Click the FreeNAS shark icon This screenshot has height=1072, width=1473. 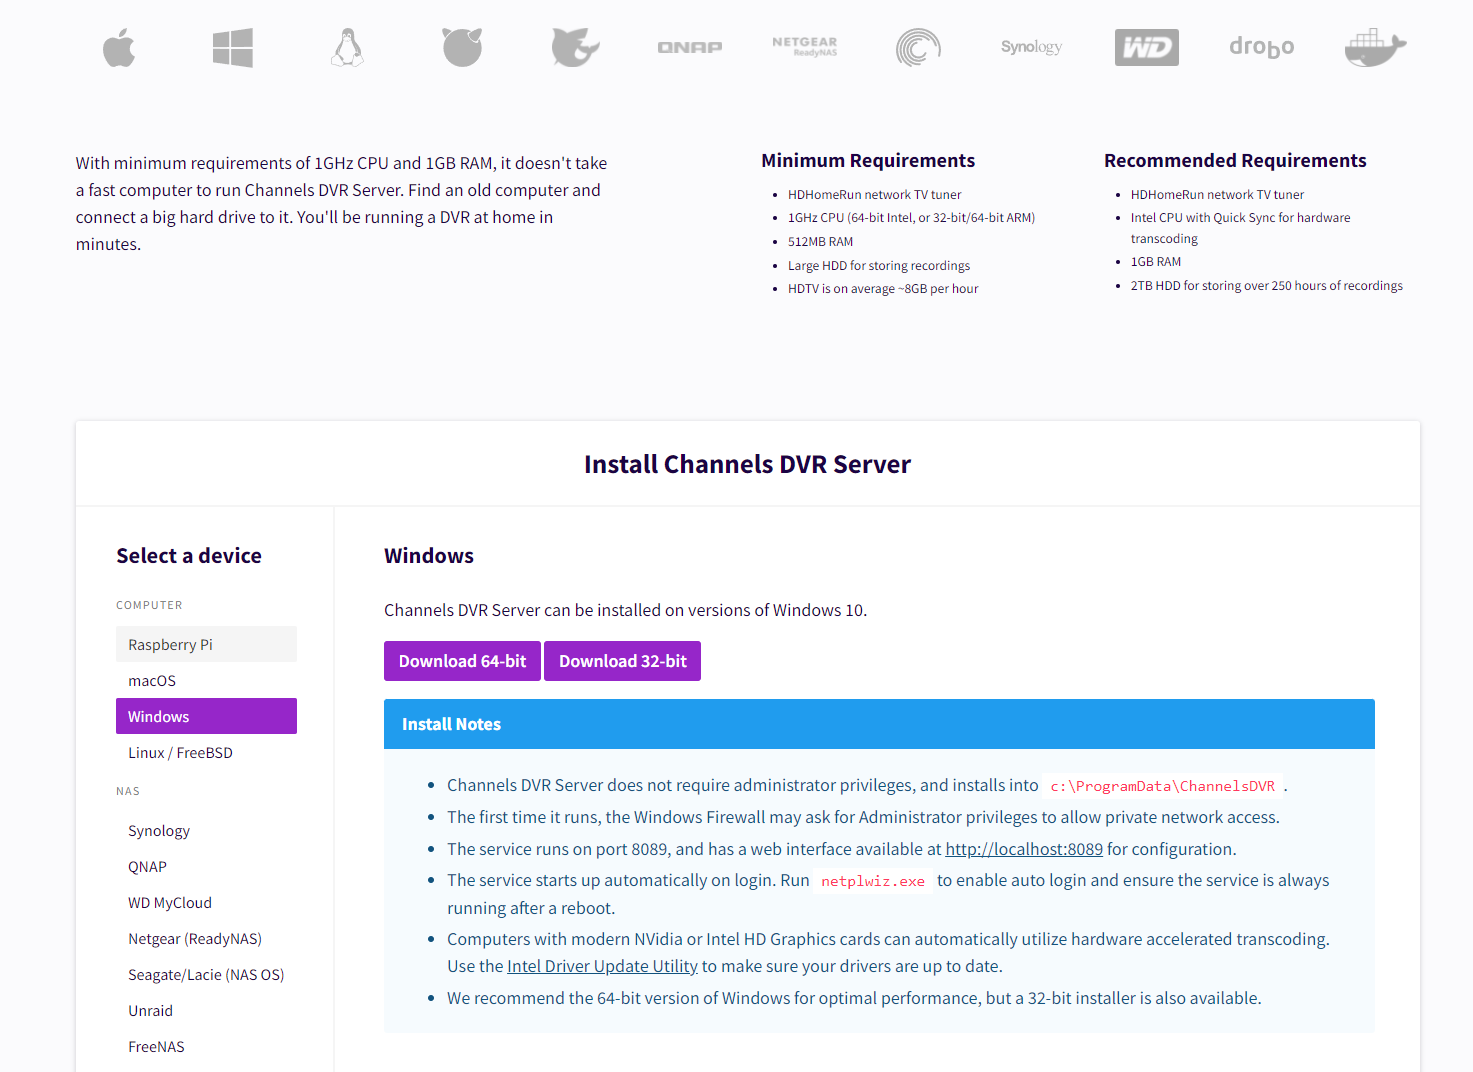pyautogui.click(x=575, y=48)
